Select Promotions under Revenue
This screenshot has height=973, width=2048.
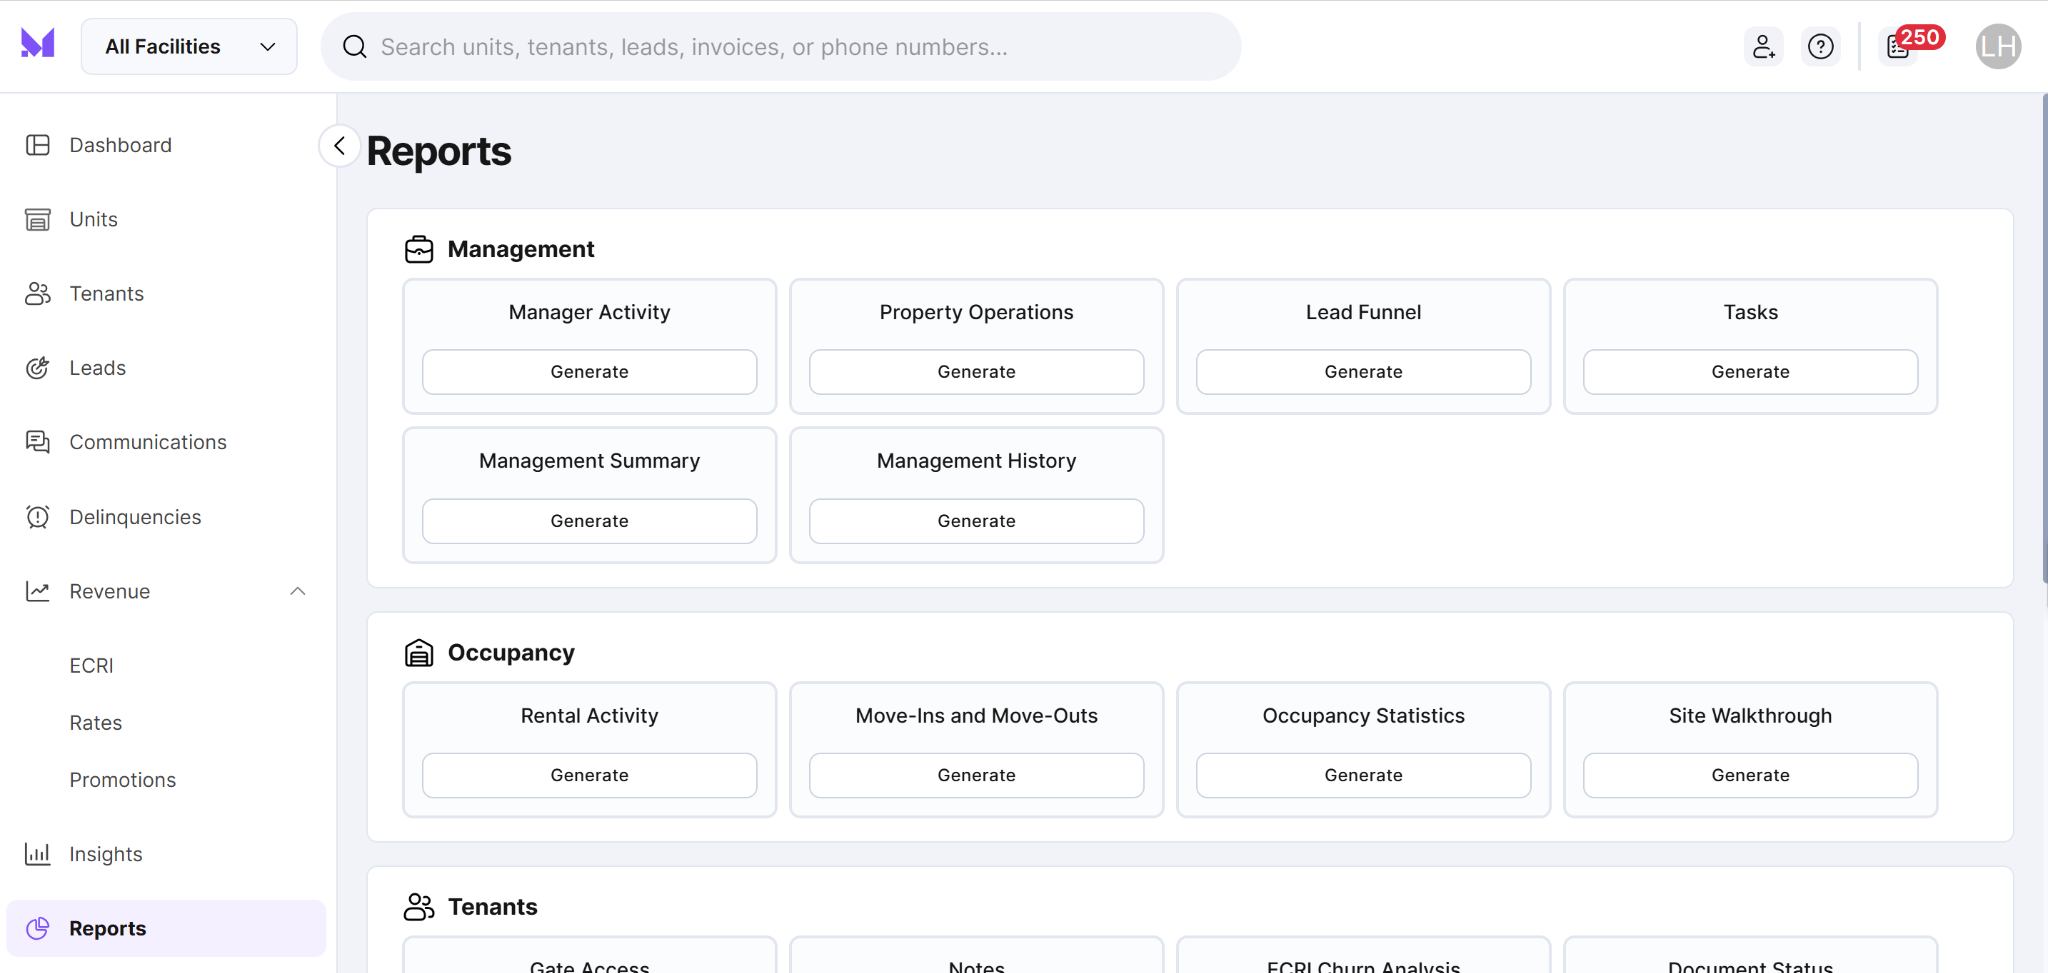pyautogui.click(x=123, y=780)
